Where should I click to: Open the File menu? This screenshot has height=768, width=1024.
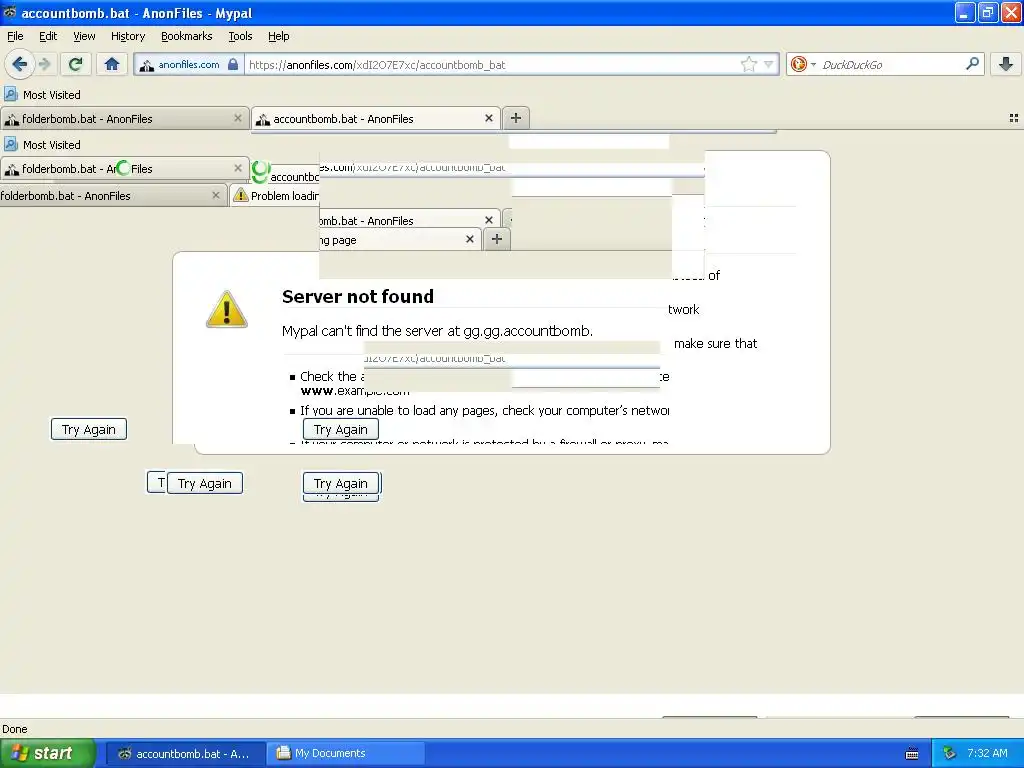[15, 36]
